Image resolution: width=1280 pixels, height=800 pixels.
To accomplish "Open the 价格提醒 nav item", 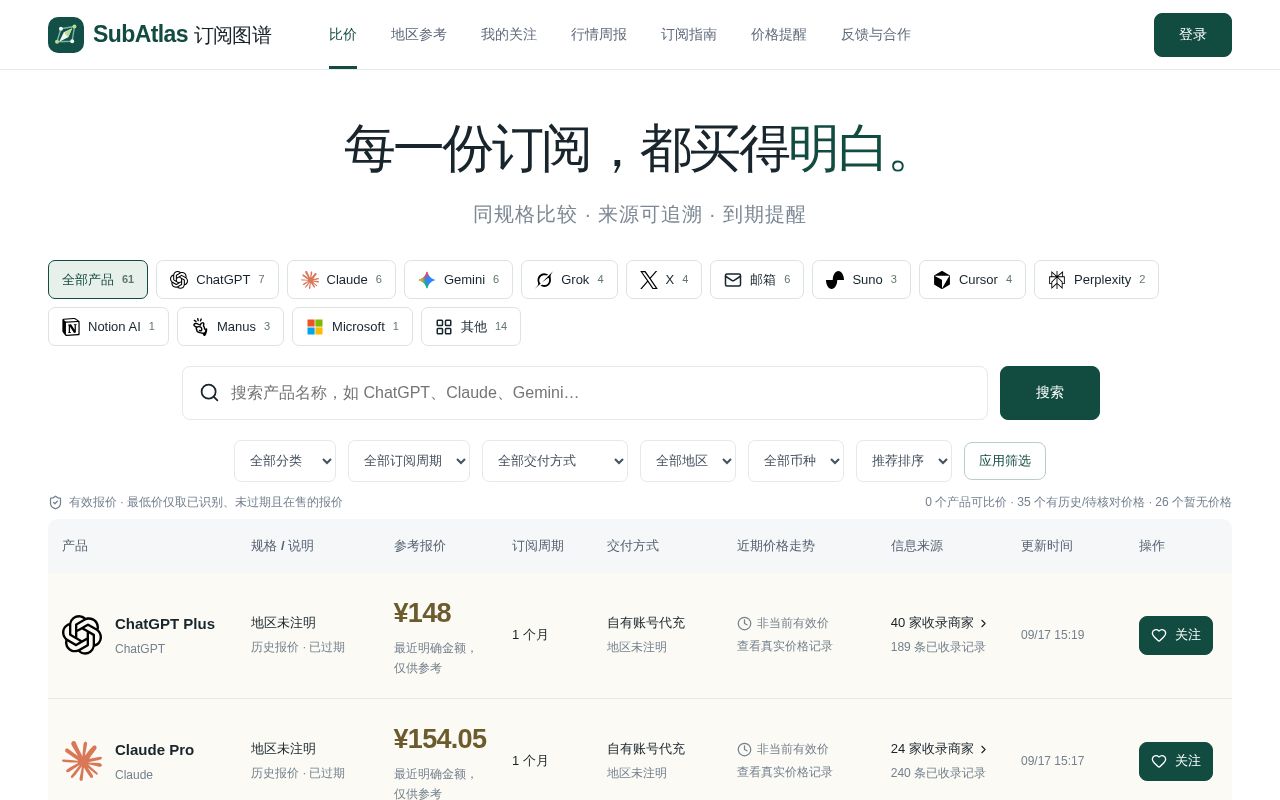I will 779,35.
